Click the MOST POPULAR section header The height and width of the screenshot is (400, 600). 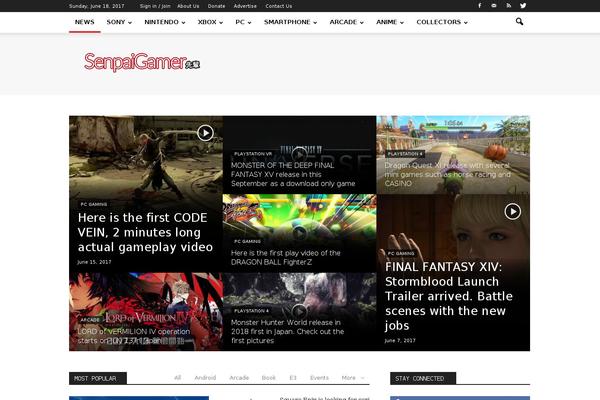[98, 378]
